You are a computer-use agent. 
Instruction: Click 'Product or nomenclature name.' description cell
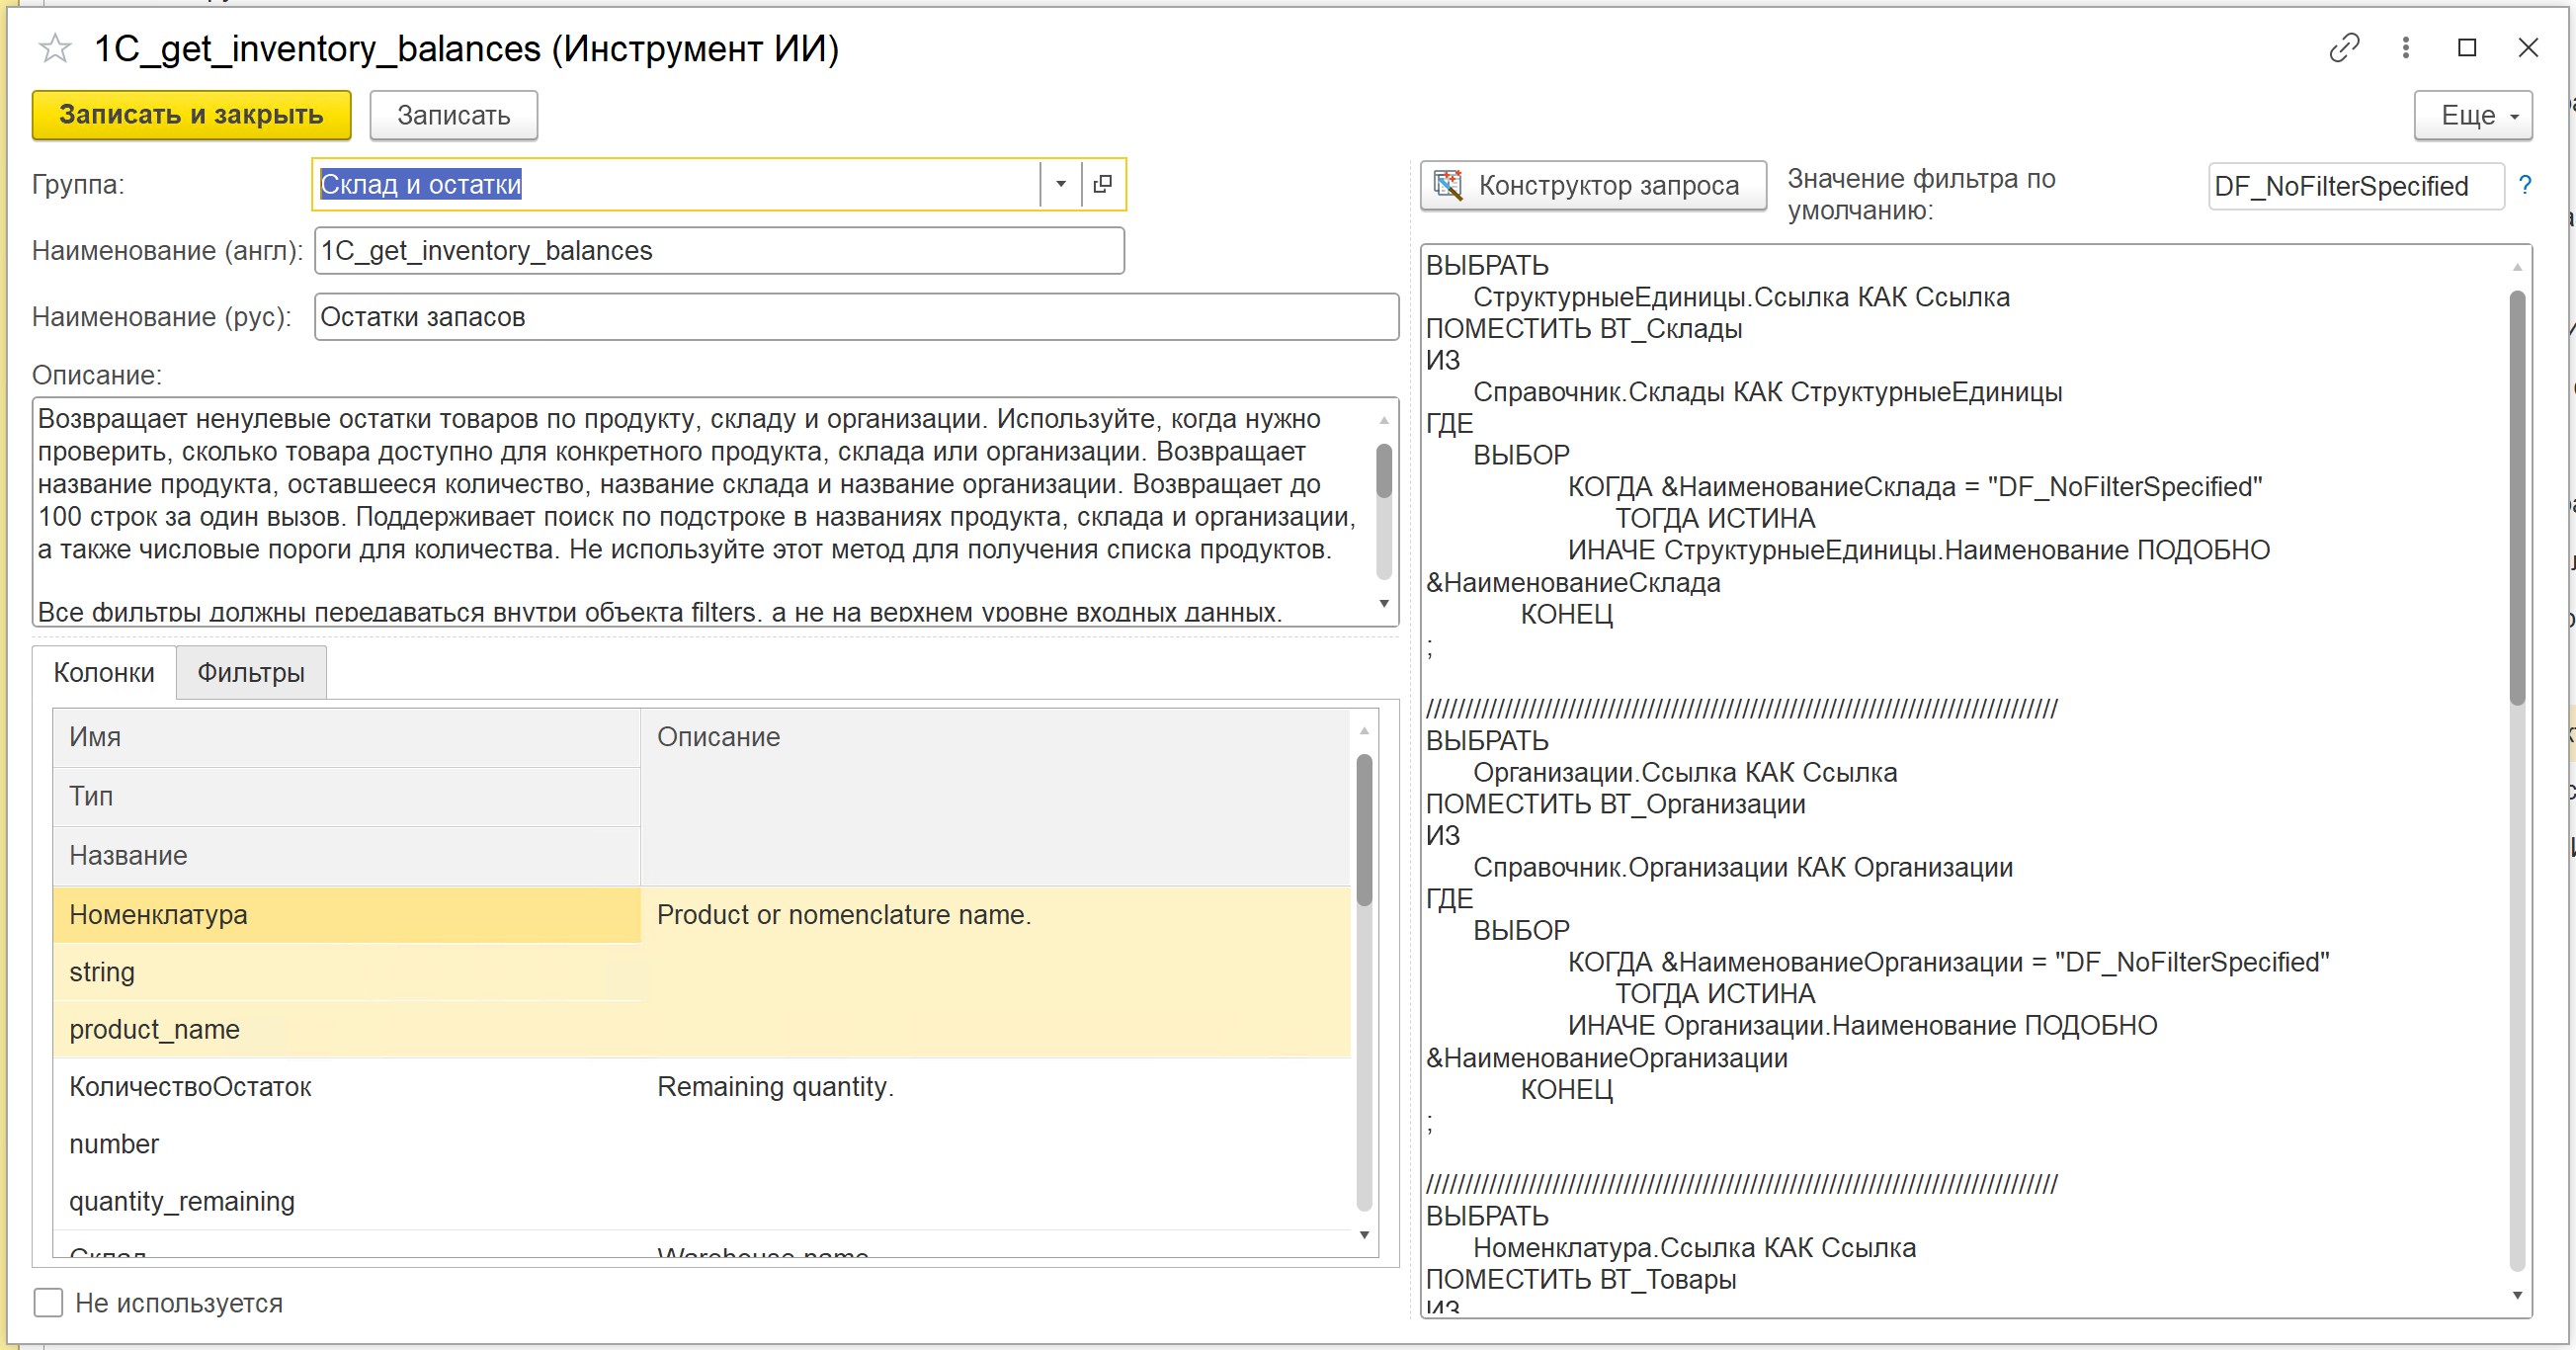tap(995, 972)
